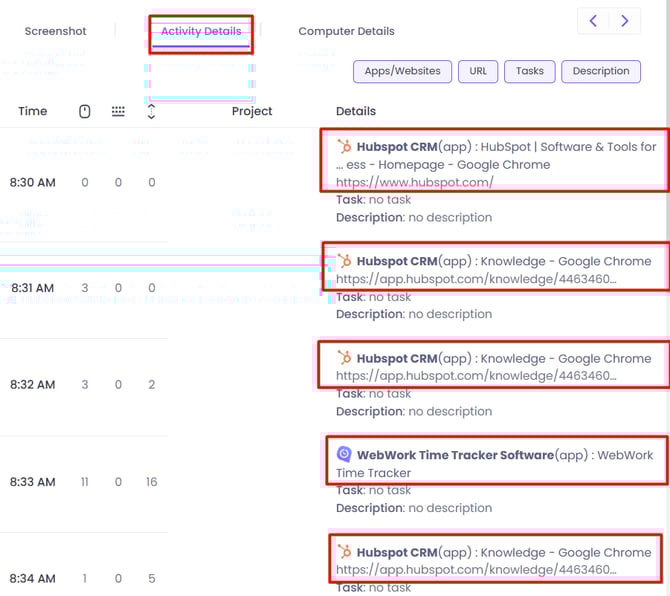Click Hubspot CRM title in 8:30 AM row
670x596 pixels.
[397, 147]
